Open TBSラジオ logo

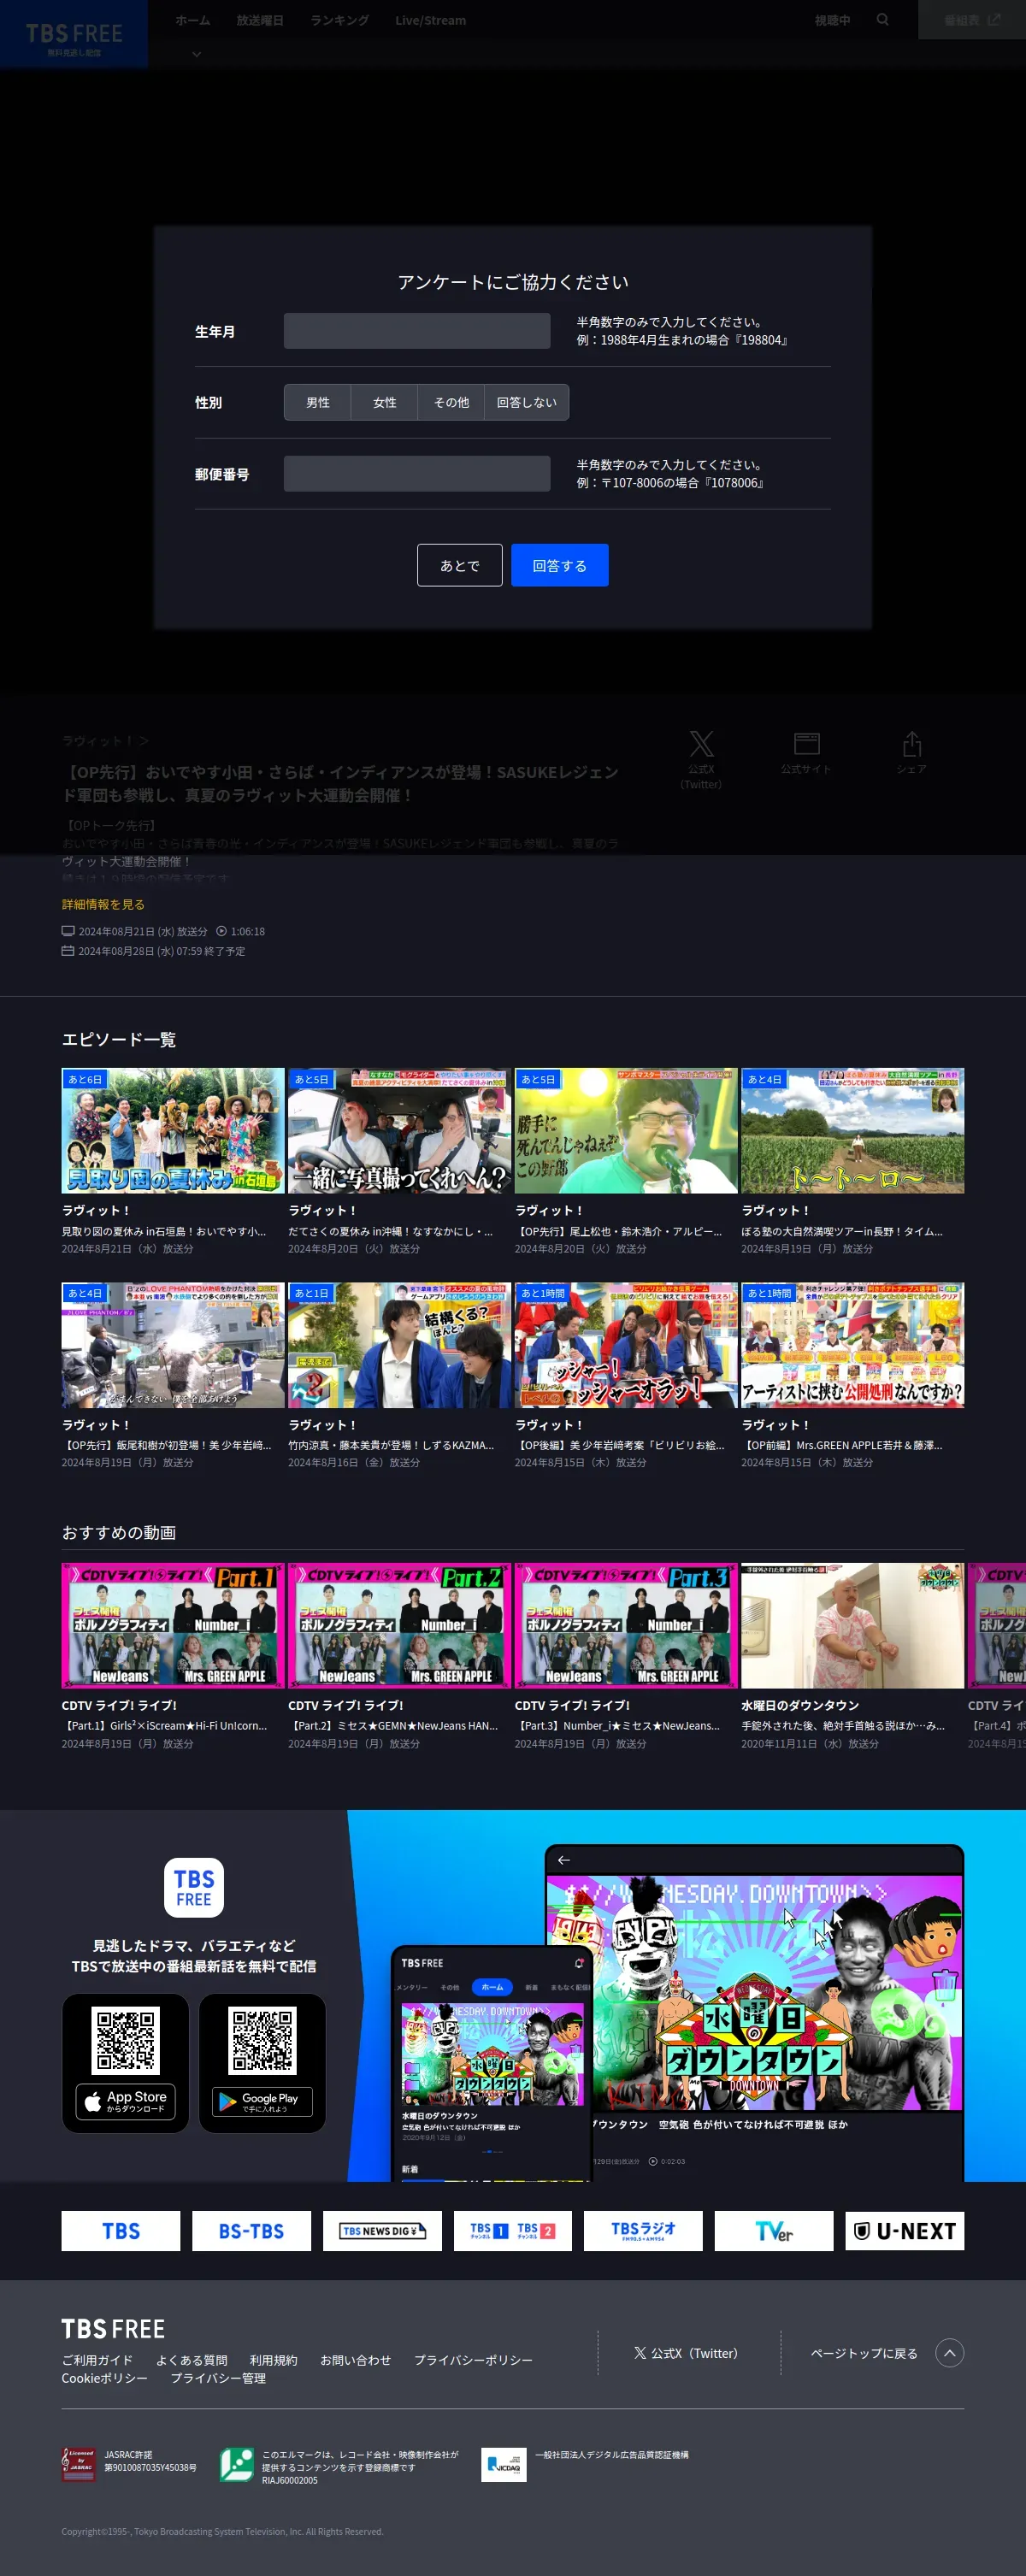643,2231
